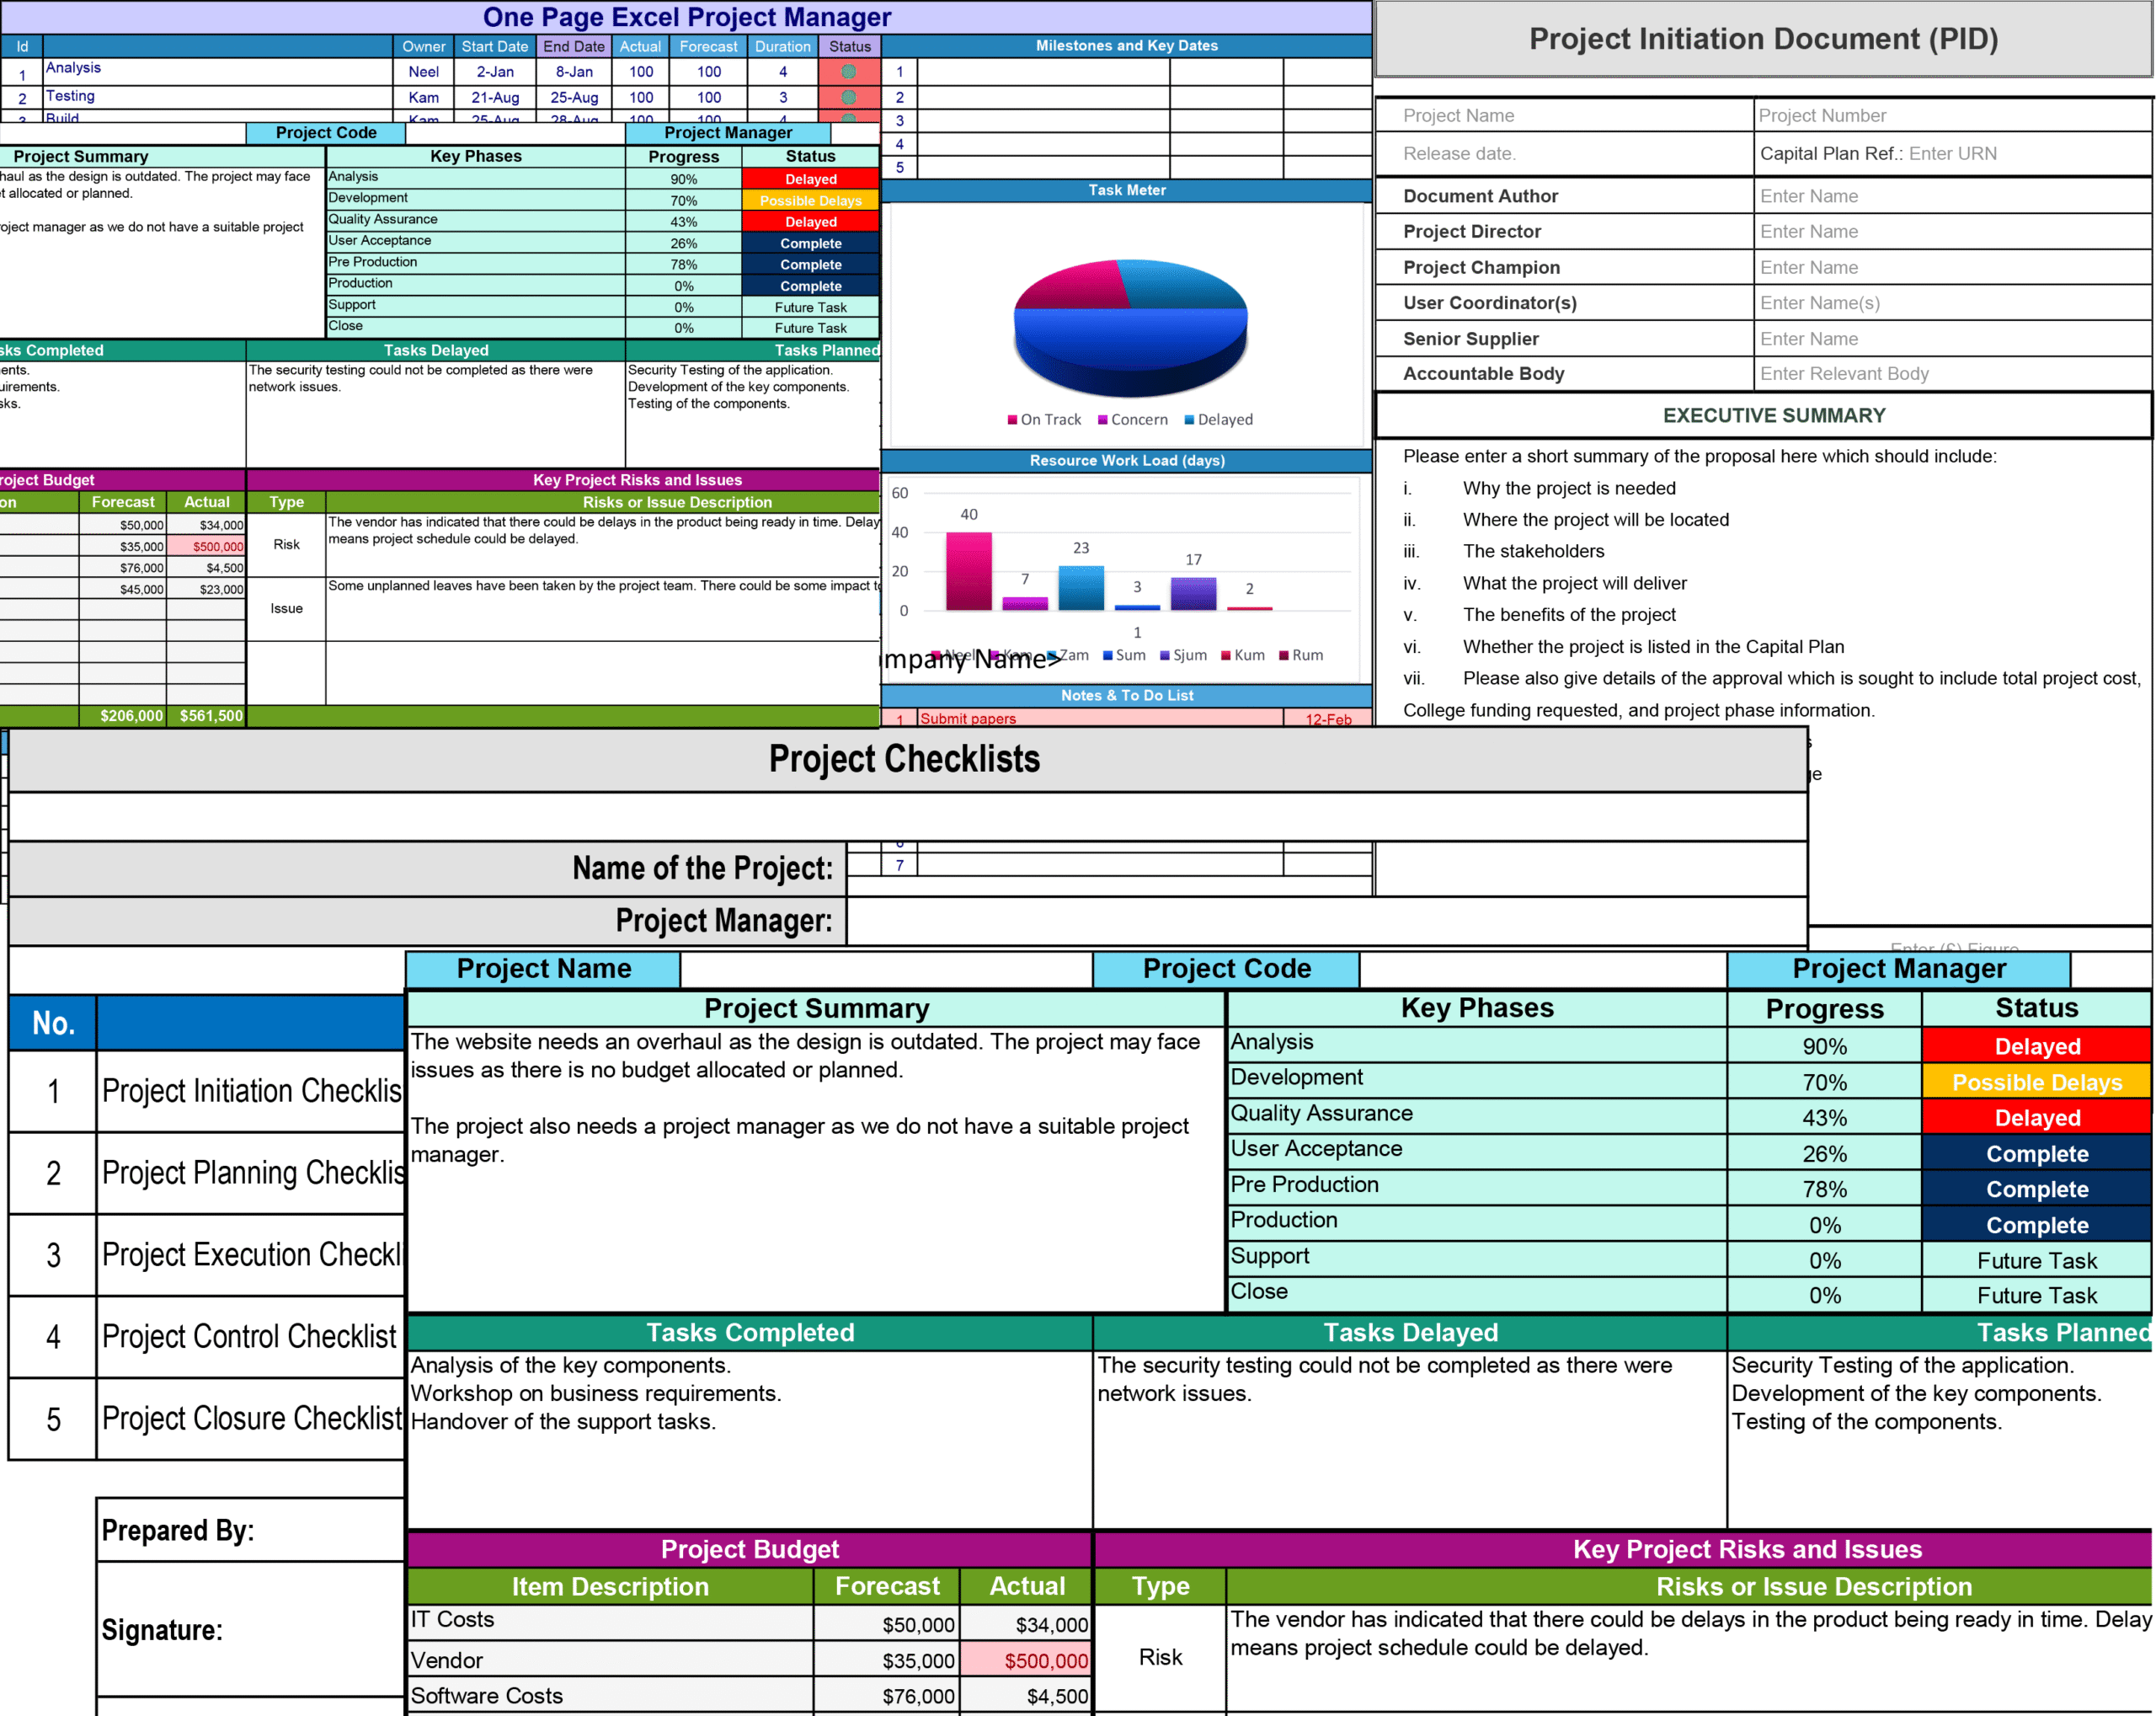
Task: Click the red Delayed status cell for Quality Assurance
Action: click(2036, 1117)
